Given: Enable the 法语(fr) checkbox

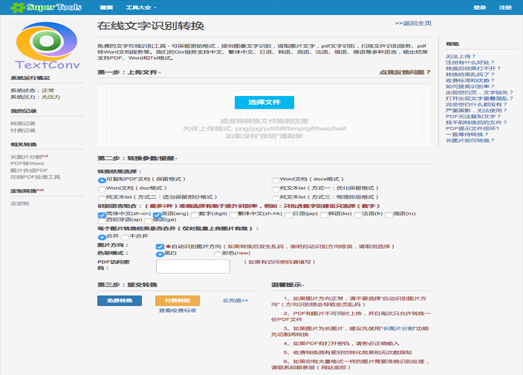Looking at the screenshot, I should pyautogui.click(x=358, y=215).
